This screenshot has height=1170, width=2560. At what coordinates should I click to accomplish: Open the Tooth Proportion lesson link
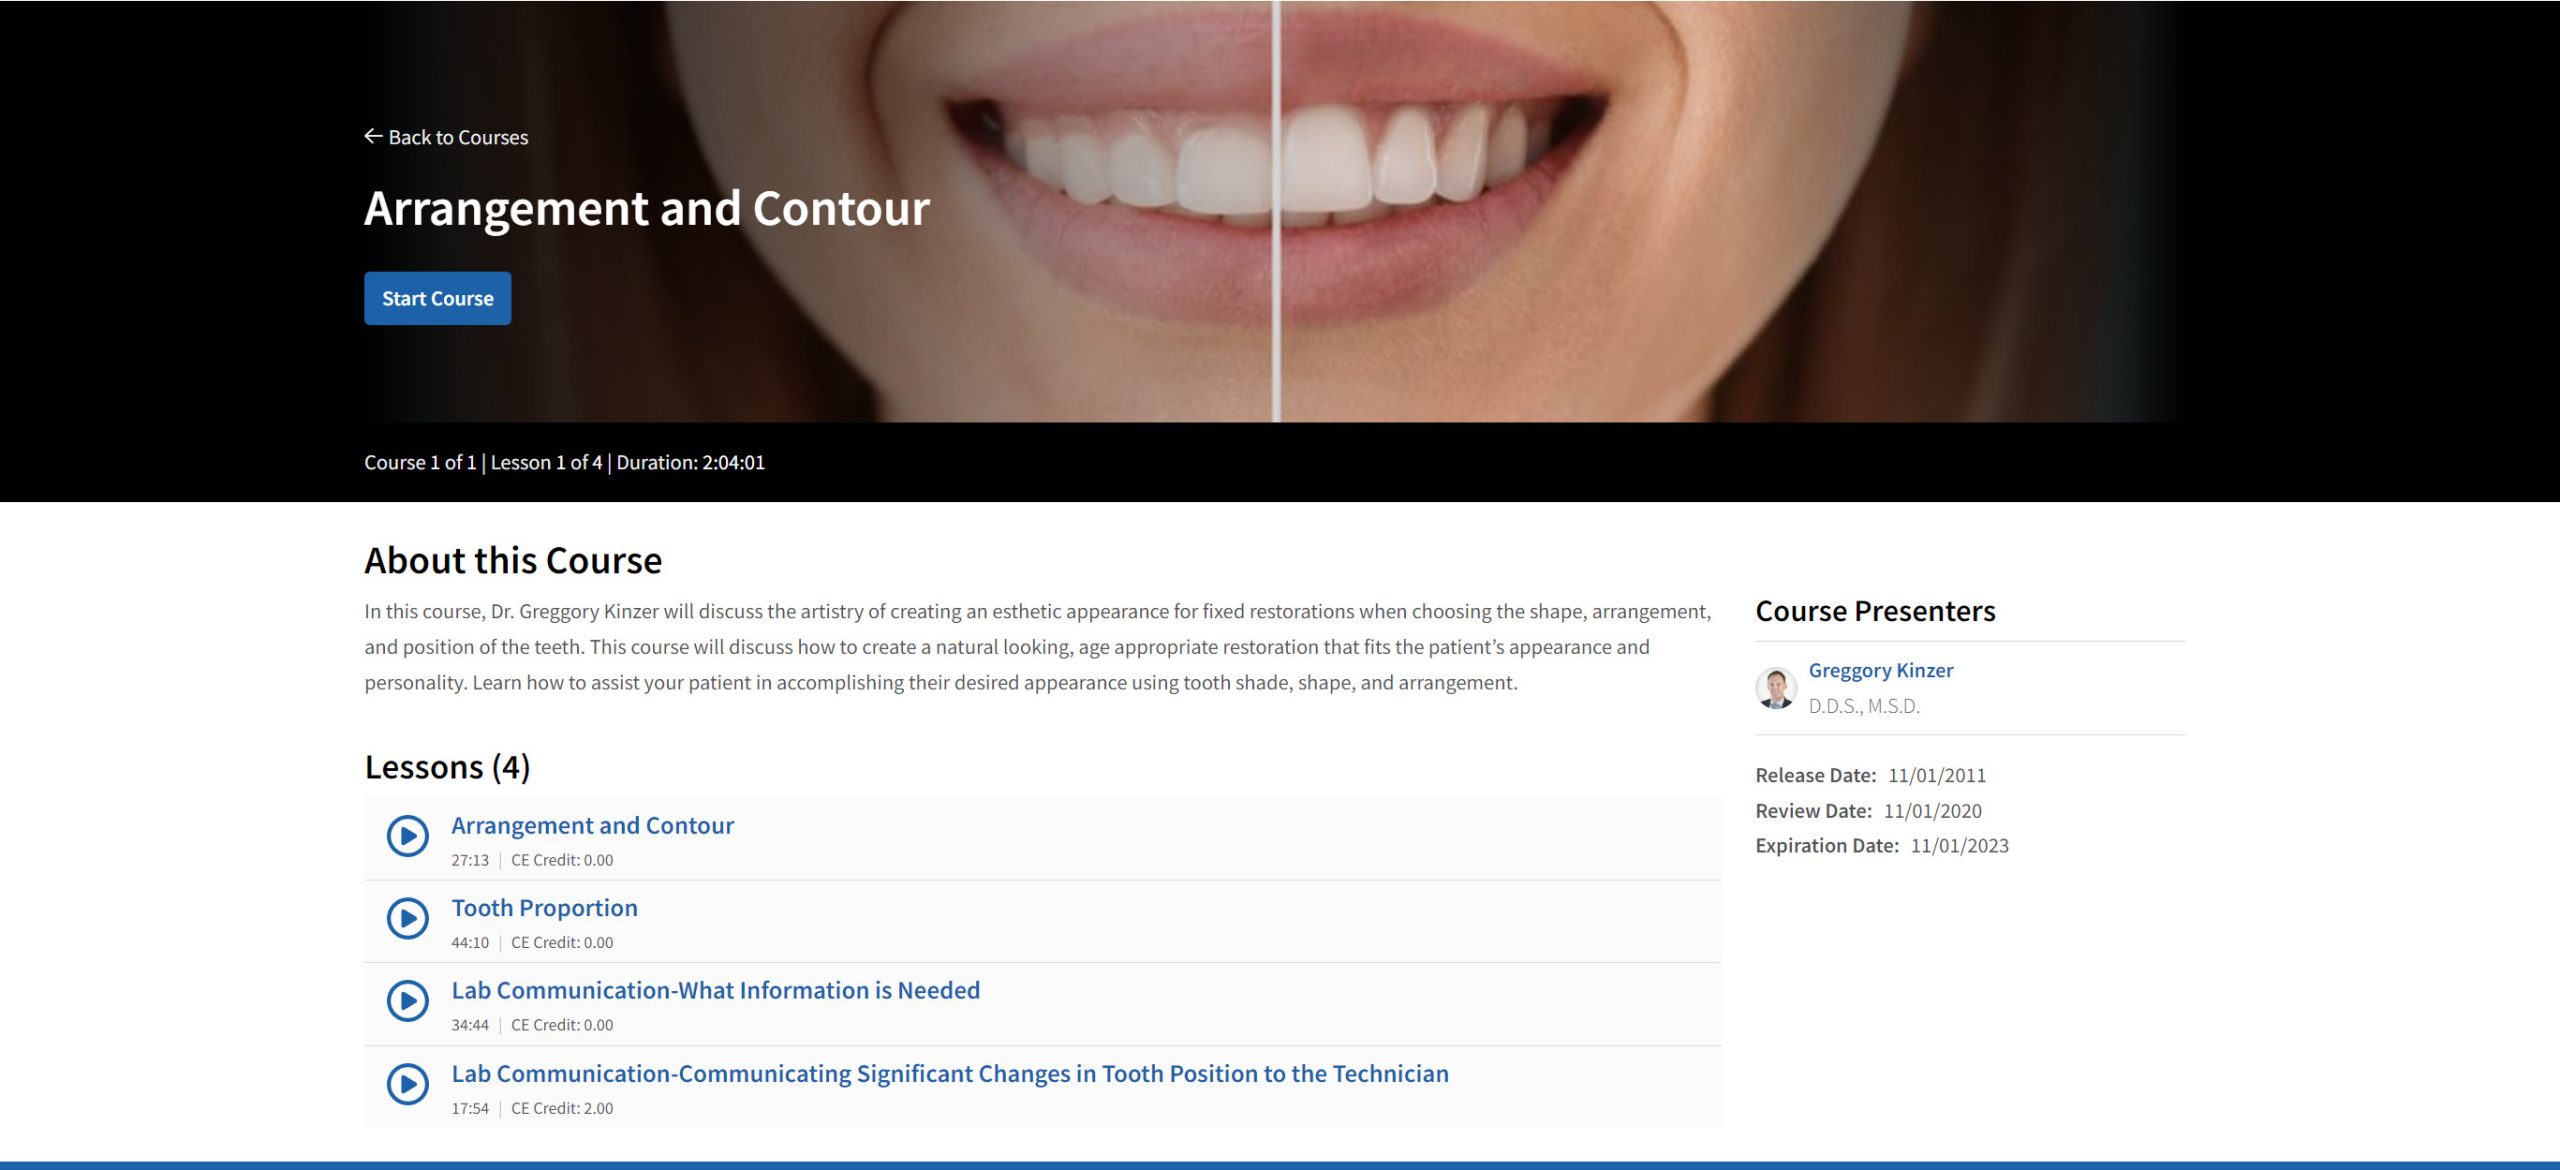(x=544, y=908)
